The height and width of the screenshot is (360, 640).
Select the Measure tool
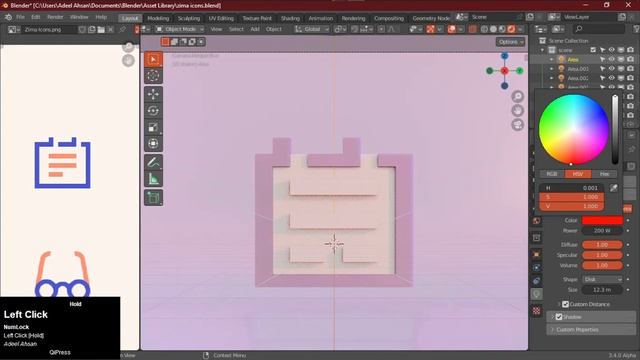[153, 179]
